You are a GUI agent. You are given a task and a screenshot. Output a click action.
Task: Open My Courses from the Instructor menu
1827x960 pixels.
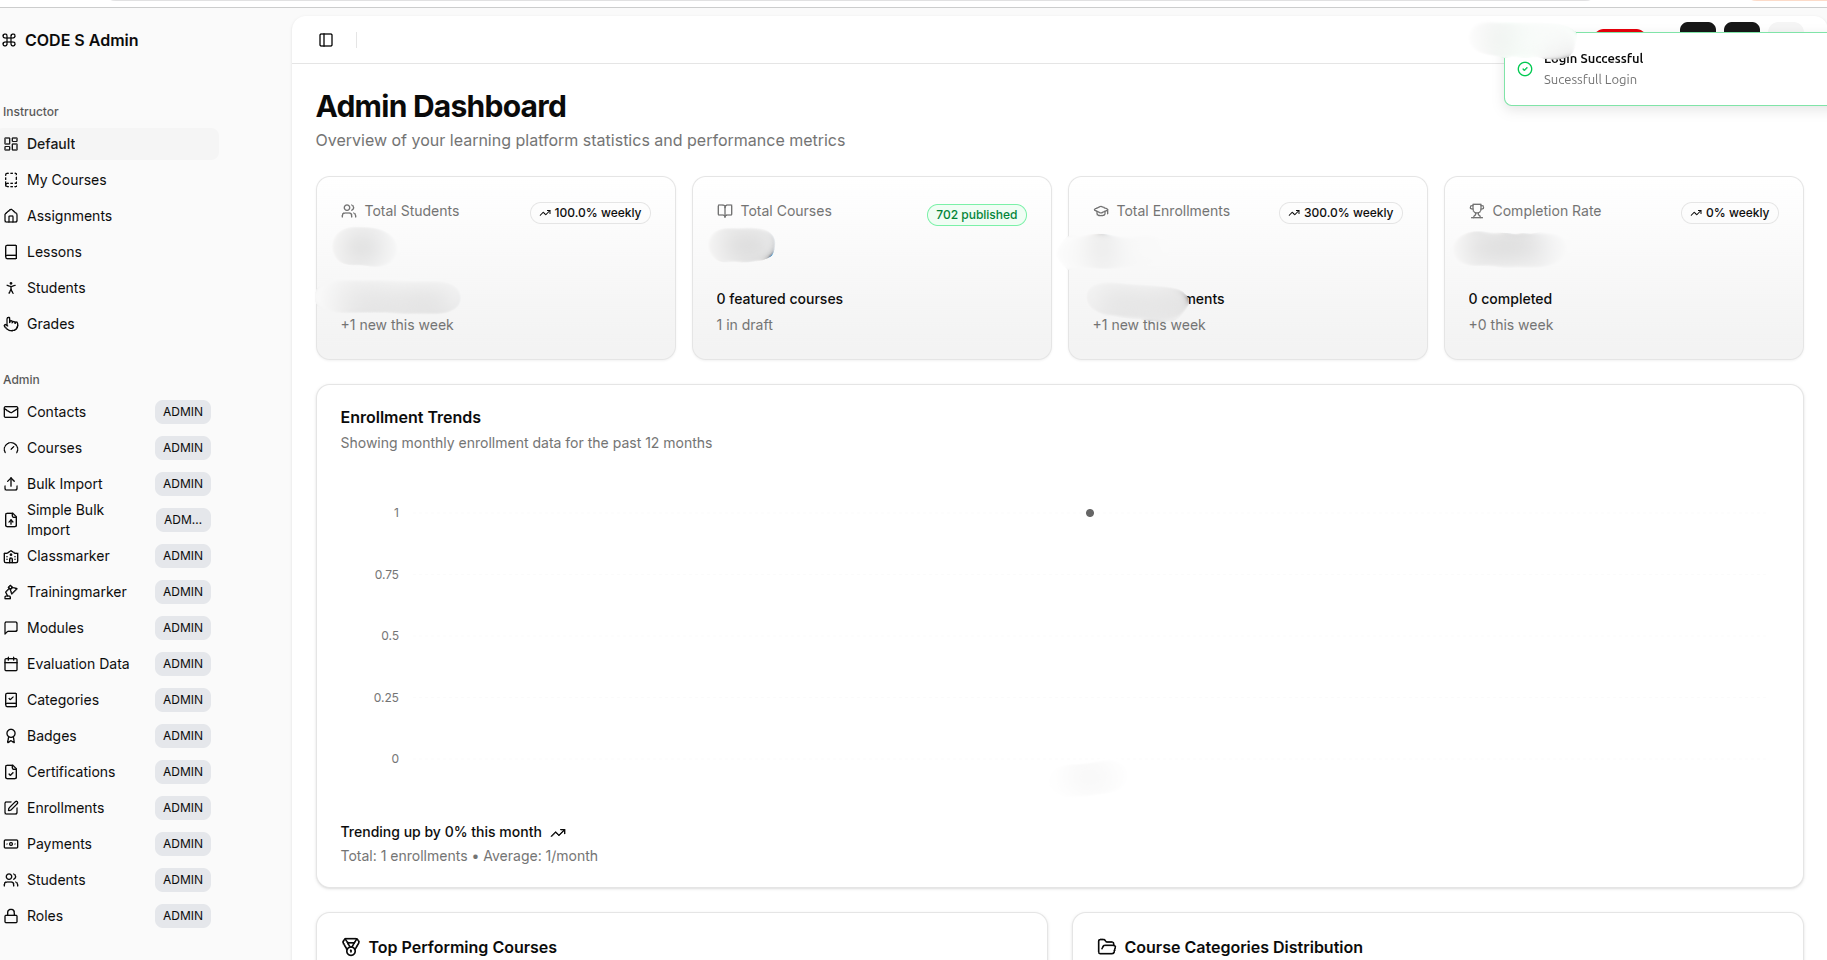pos(66,180)
